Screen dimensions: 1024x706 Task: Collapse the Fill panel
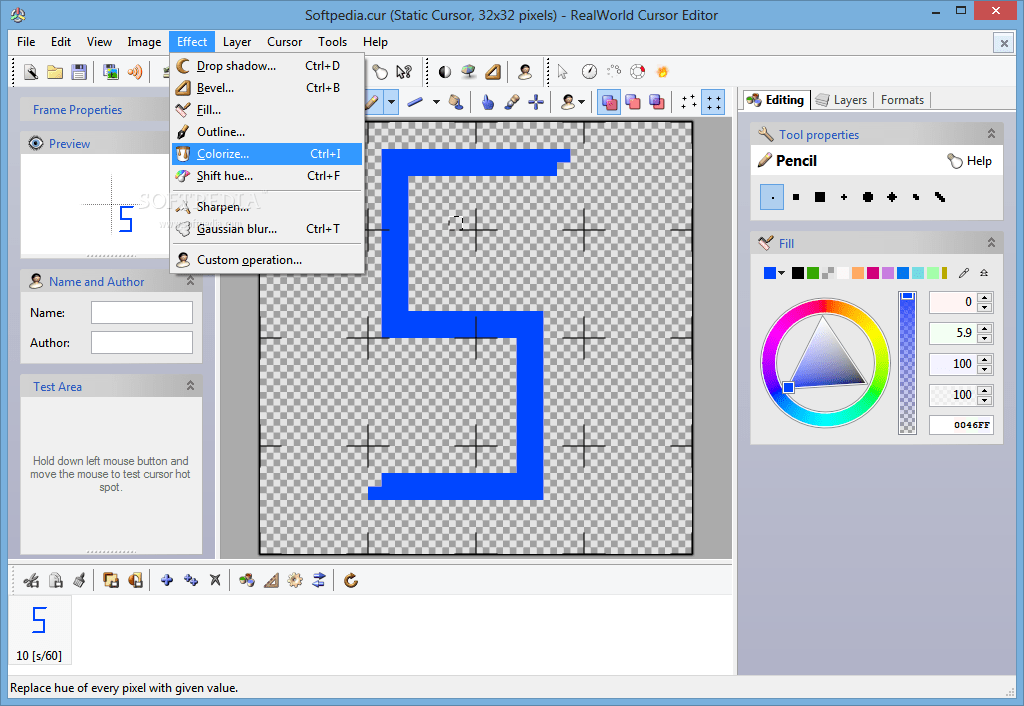point(991,242)
